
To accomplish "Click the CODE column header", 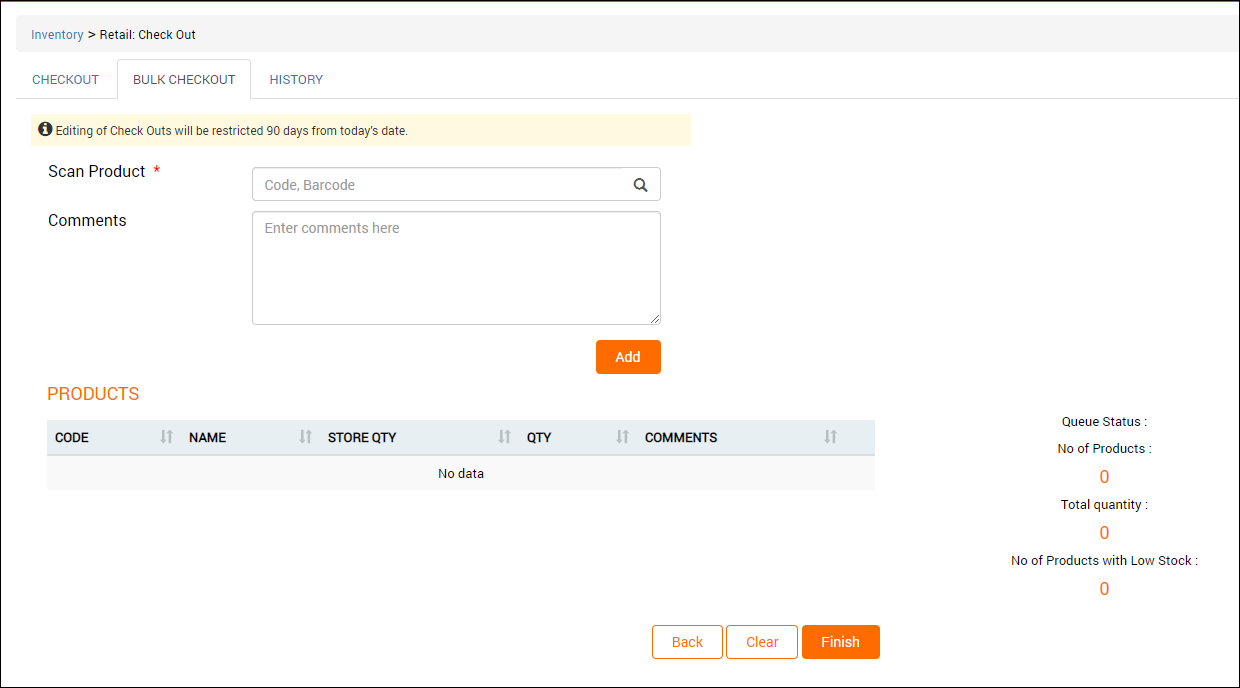I will [114, 437].
